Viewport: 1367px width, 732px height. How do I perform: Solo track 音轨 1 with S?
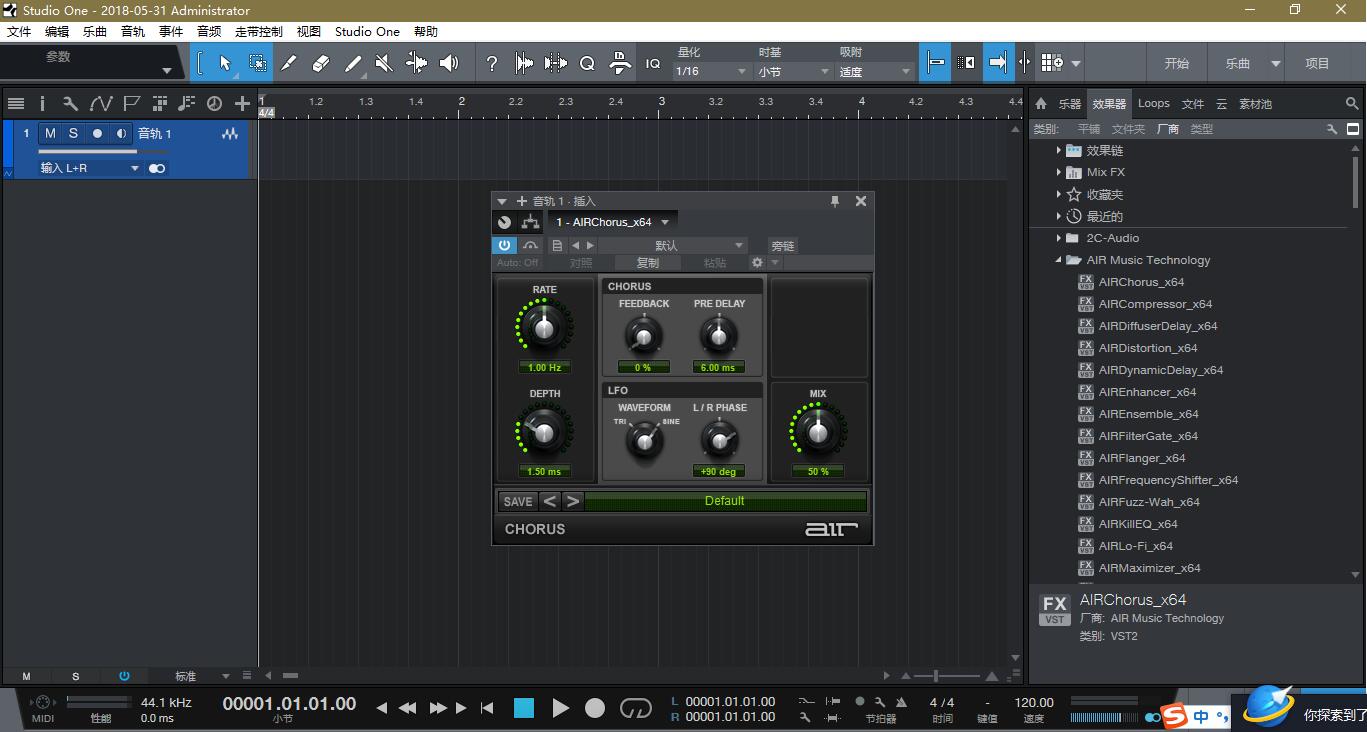[73, 133]
